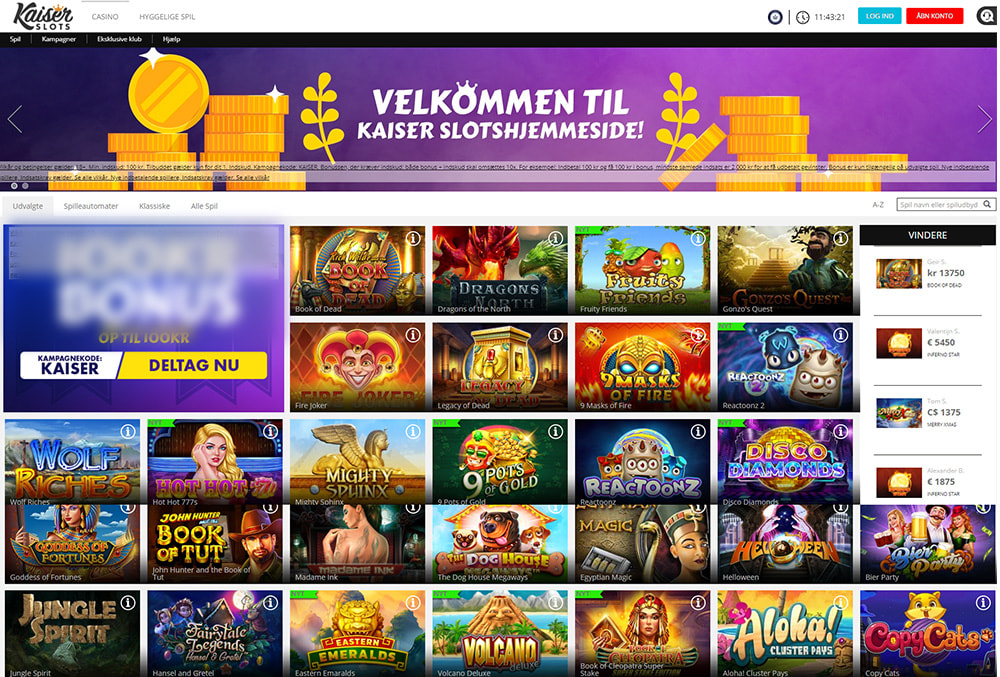The image size is (1000, 677).
Task: Open info icon on Copy Cats tile
Action: 983,602
